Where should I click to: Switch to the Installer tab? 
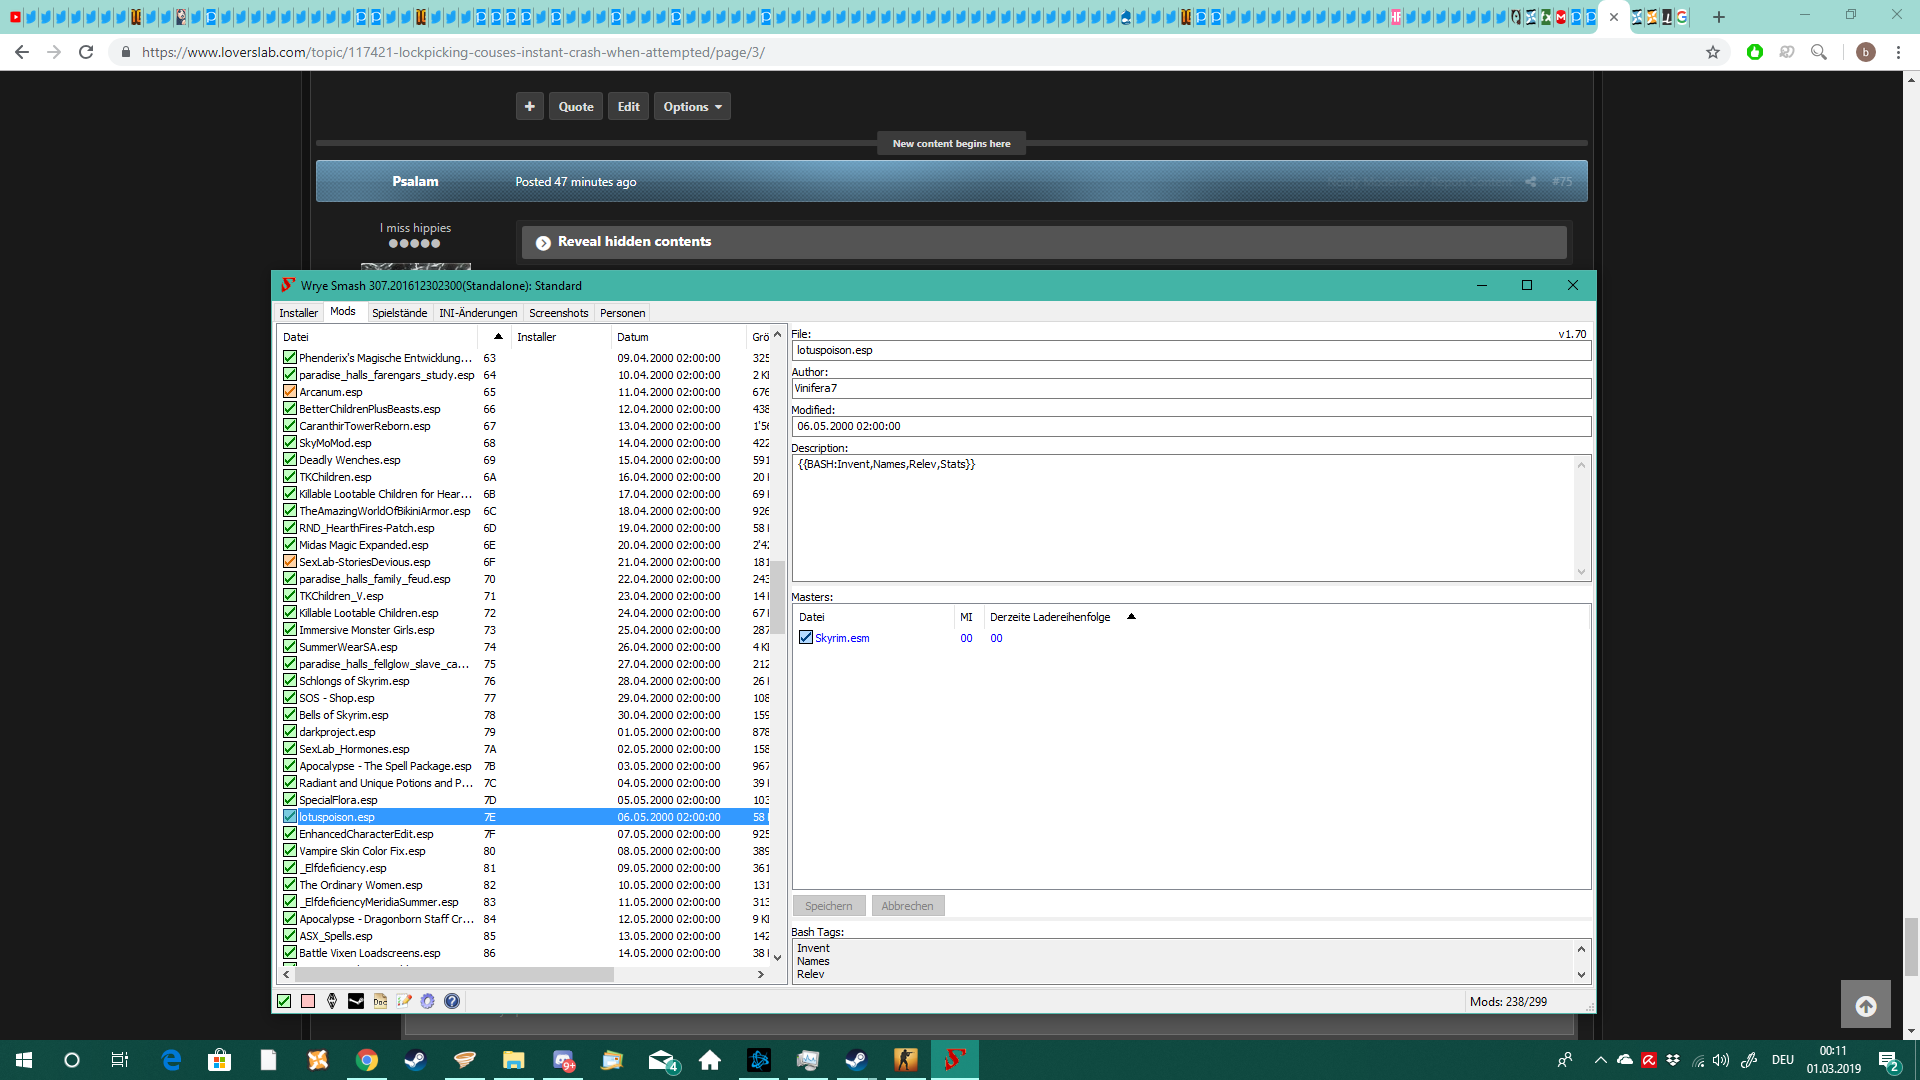pos(298,313)
